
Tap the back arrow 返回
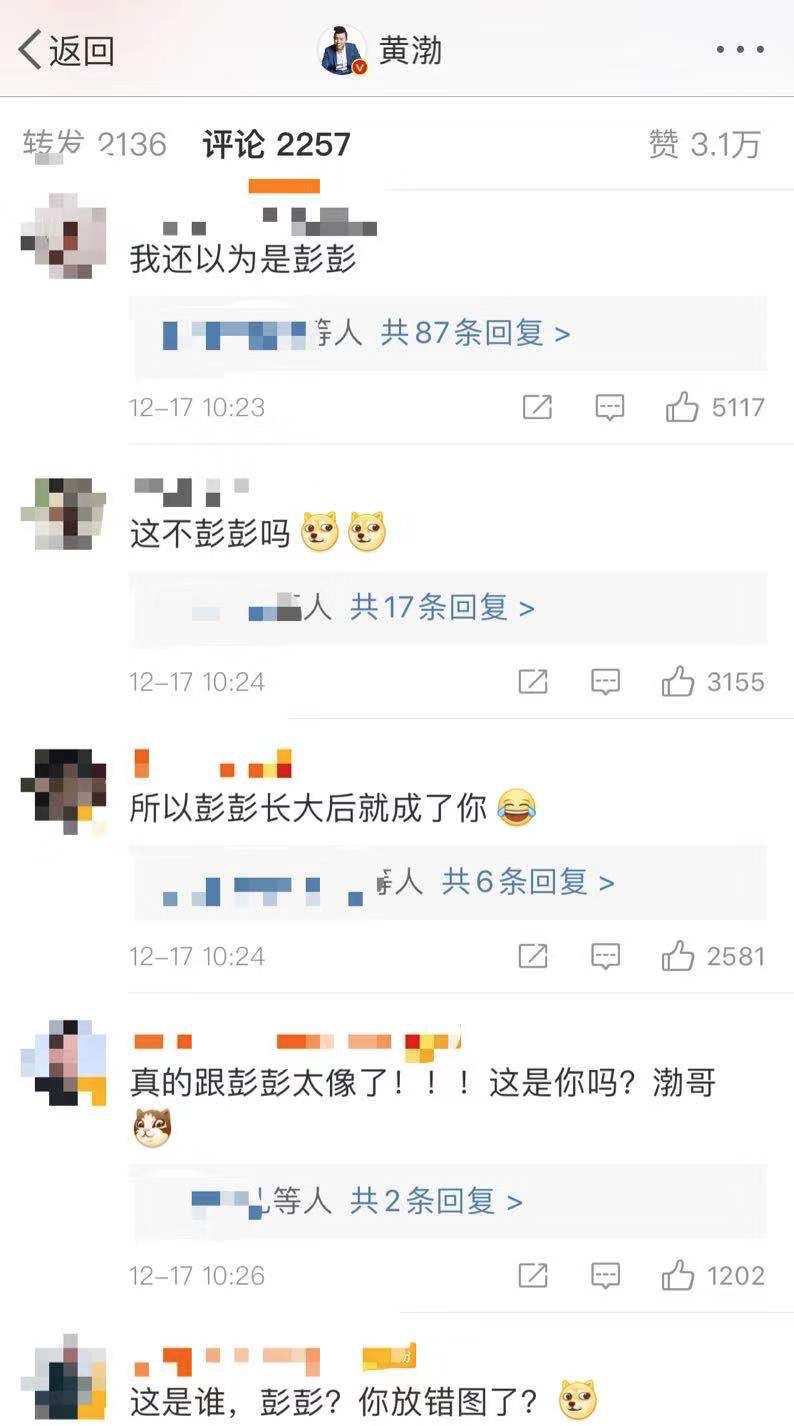(66, 49)
